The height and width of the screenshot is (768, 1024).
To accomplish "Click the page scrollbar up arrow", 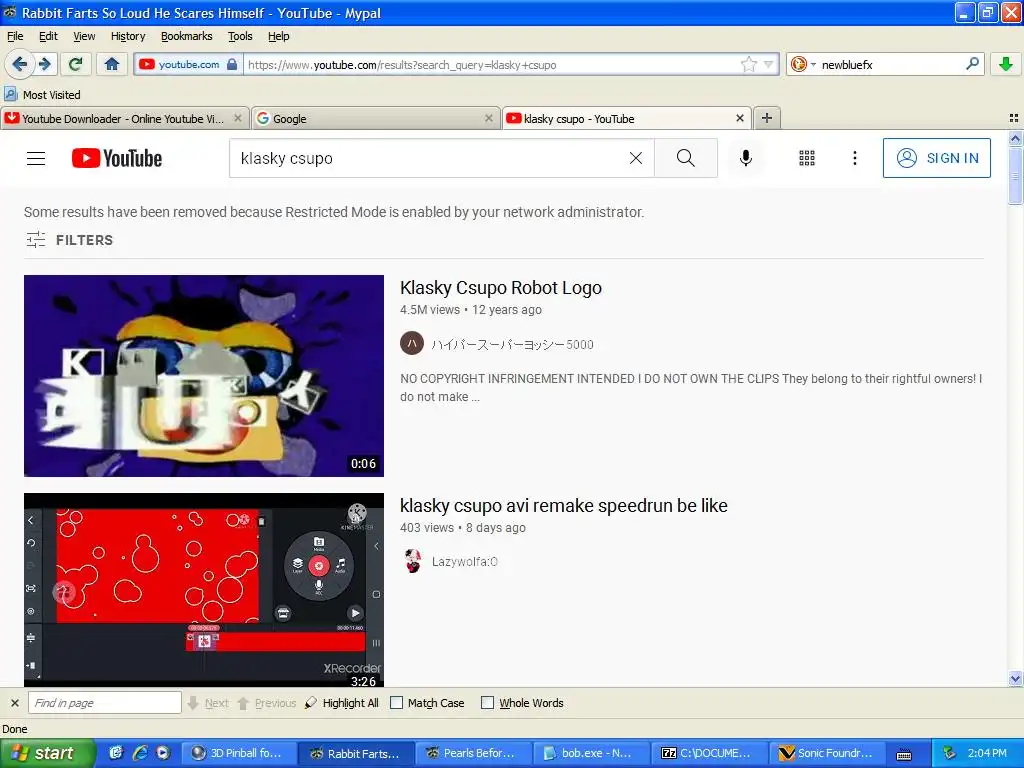I will pos(1015,138).
